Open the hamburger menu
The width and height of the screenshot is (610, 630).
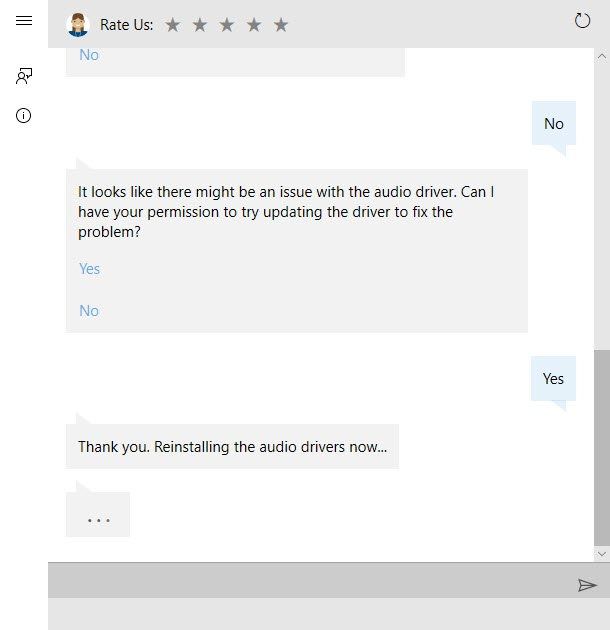pos(24,20)
